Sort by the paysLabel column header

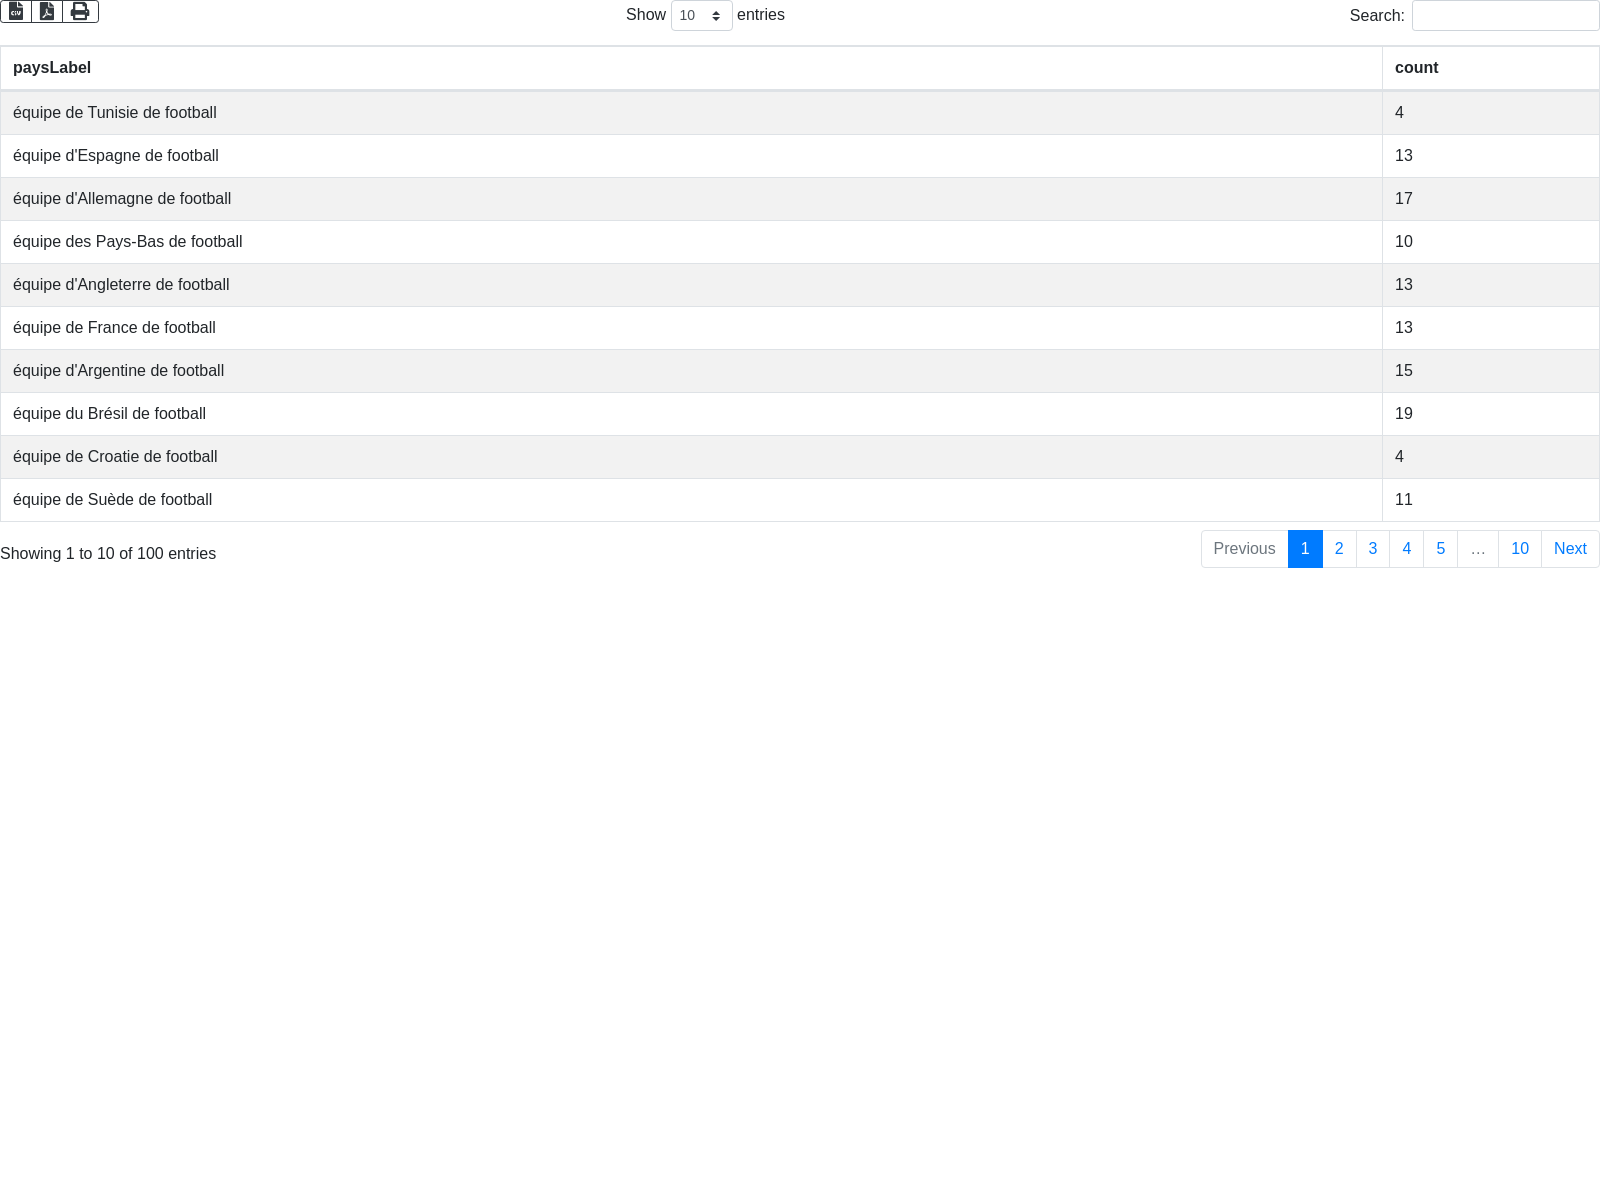[x=52, y=68]
